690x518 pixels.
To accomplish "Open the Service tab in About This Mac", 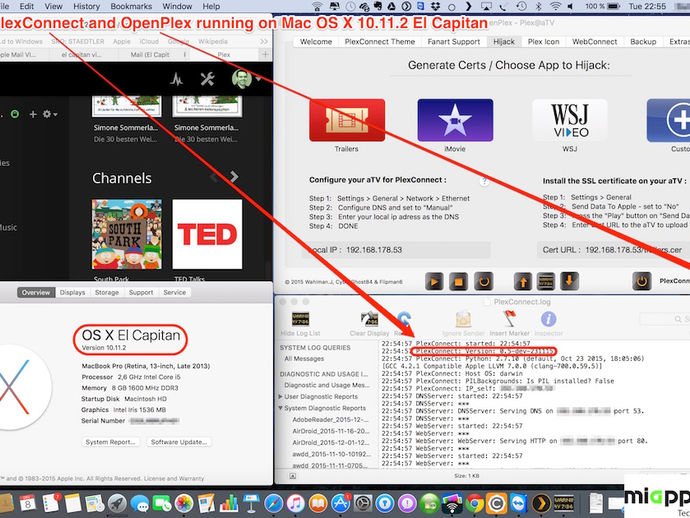I will [x=174, y=293].
